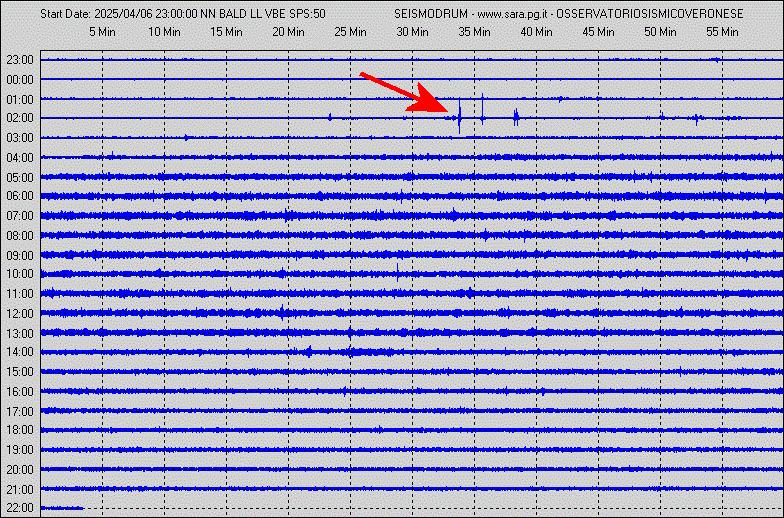Click the 05:00 hour row label
The width and height of the screenshot is (784, 518).
click(20, 178)
